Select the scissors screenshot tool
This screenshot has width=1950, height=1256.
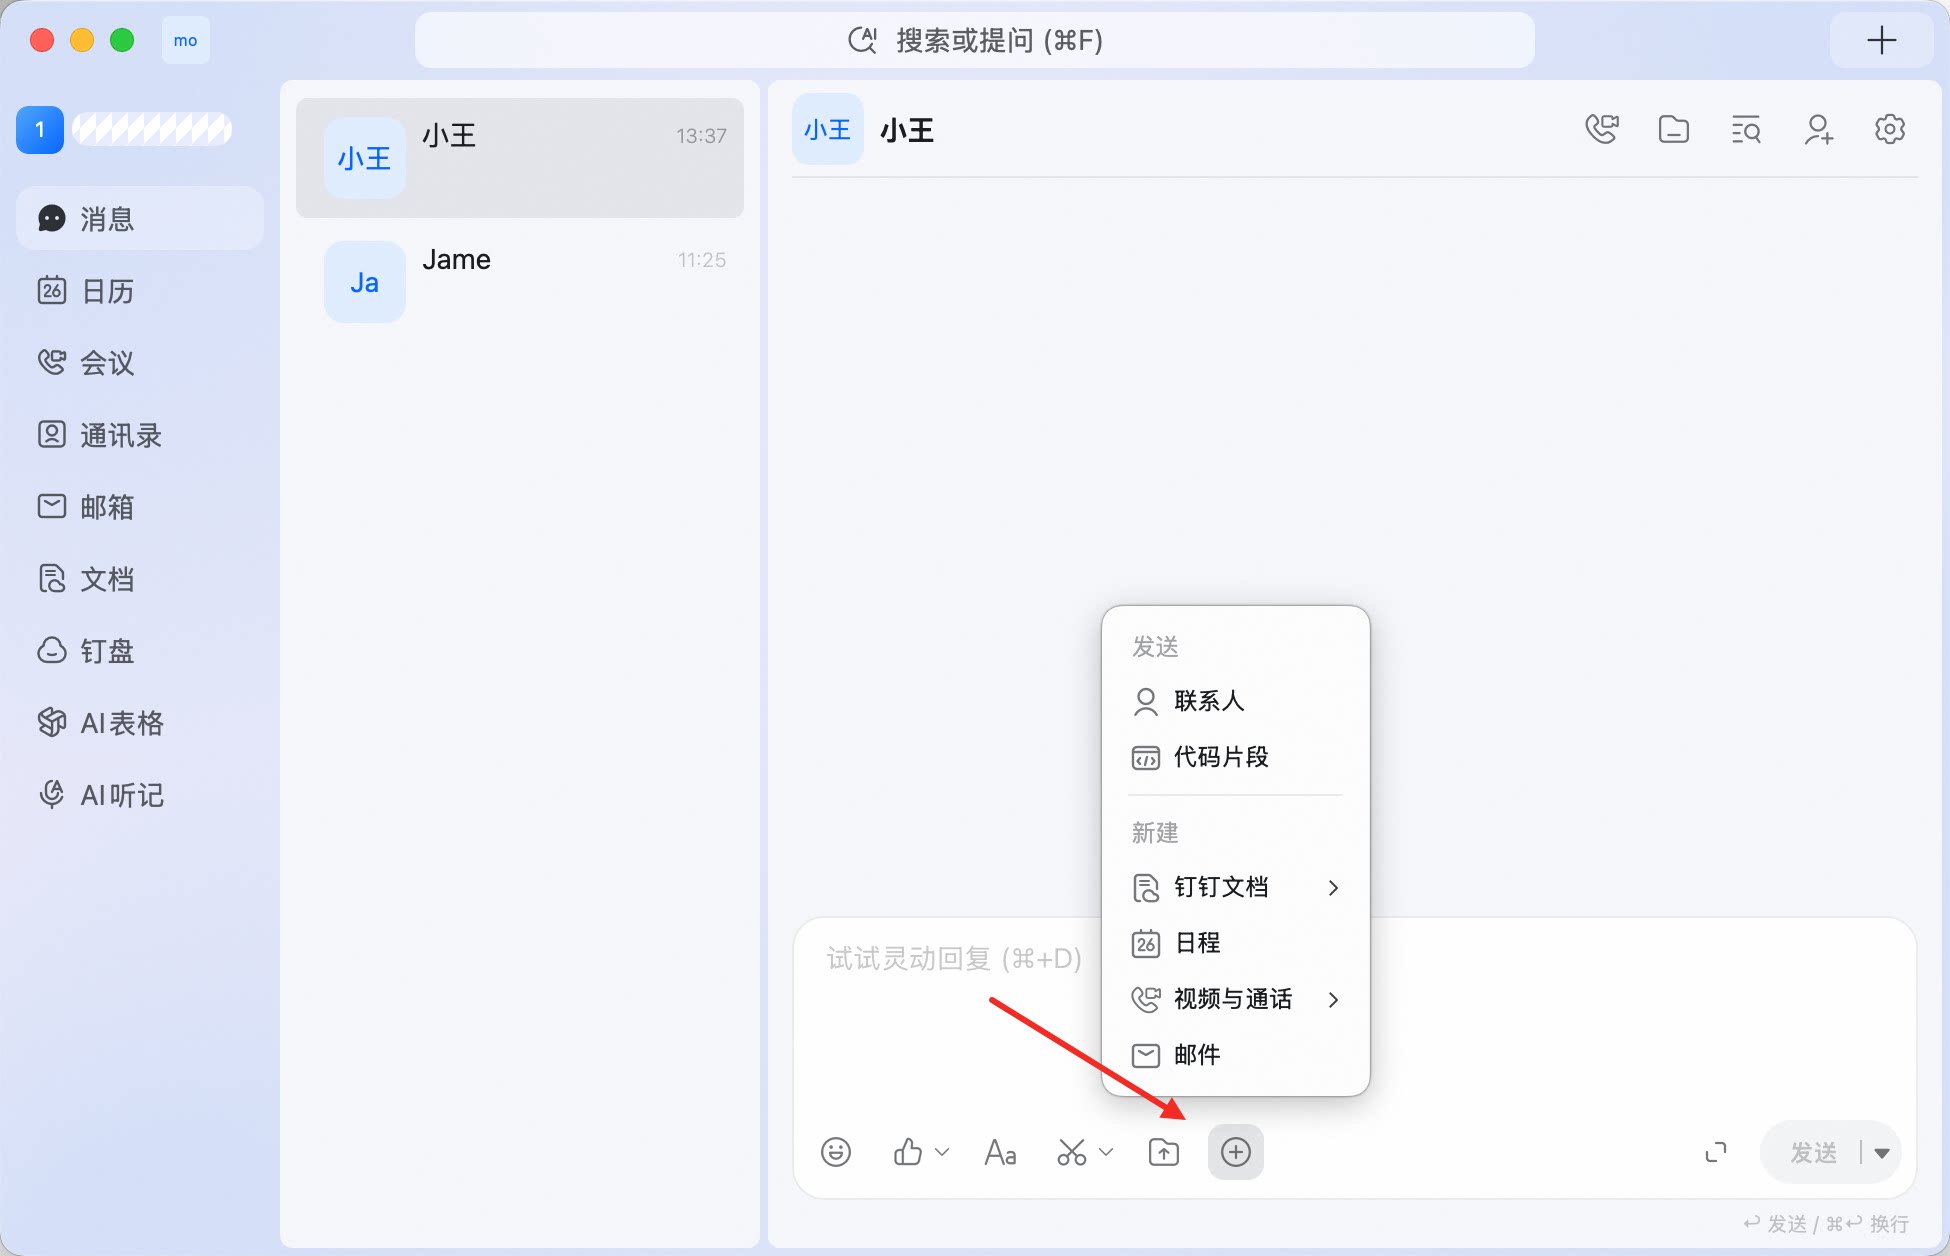[x=1071, y=1152]
